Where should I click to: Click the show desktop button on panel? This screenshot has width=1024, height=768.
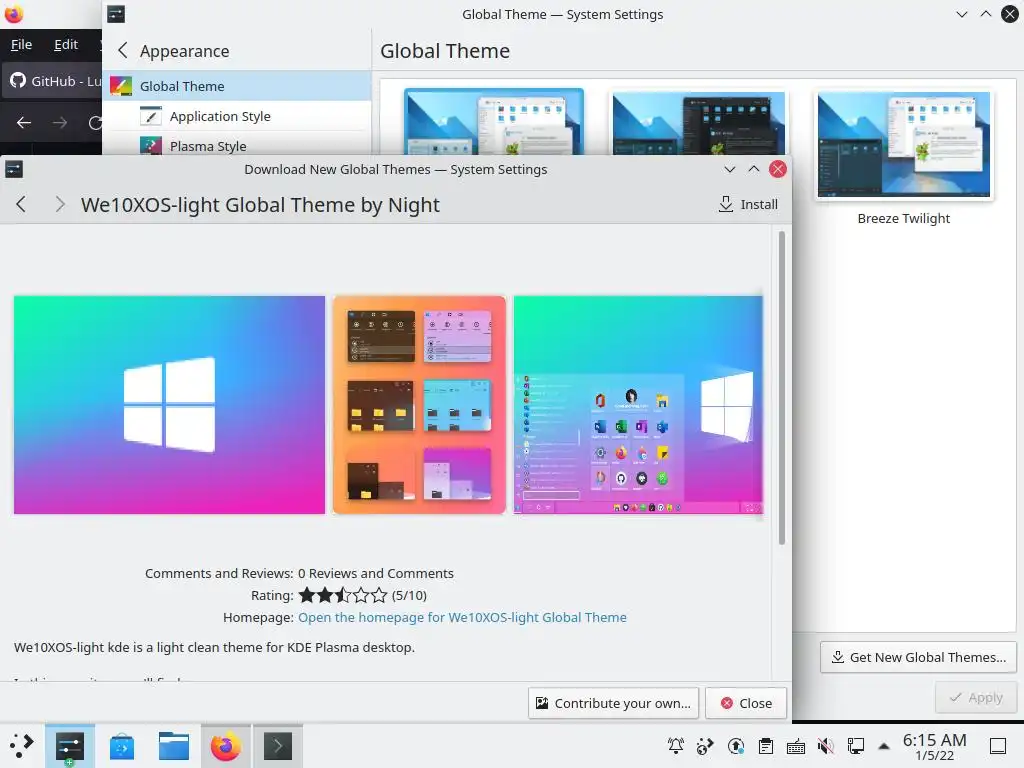(998, 746)
